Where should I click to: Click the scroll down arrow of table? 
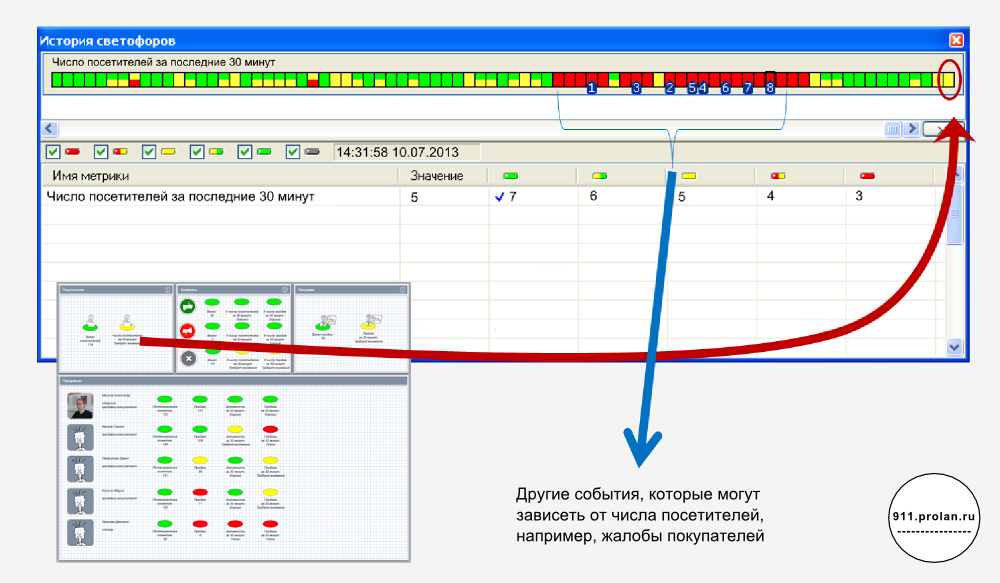953,347
